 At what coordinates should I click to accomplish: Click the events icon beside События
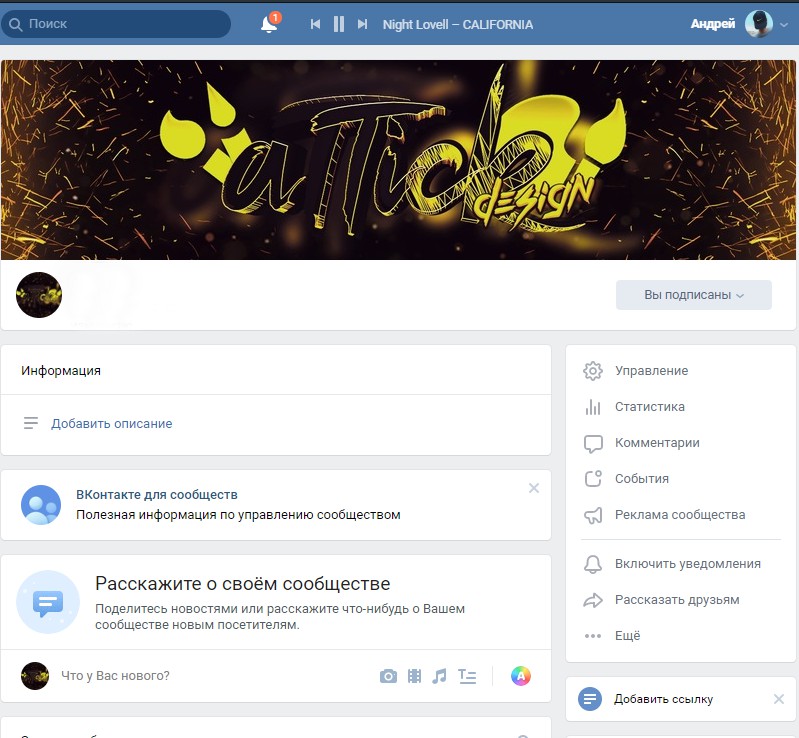click(x=593, y=479)
